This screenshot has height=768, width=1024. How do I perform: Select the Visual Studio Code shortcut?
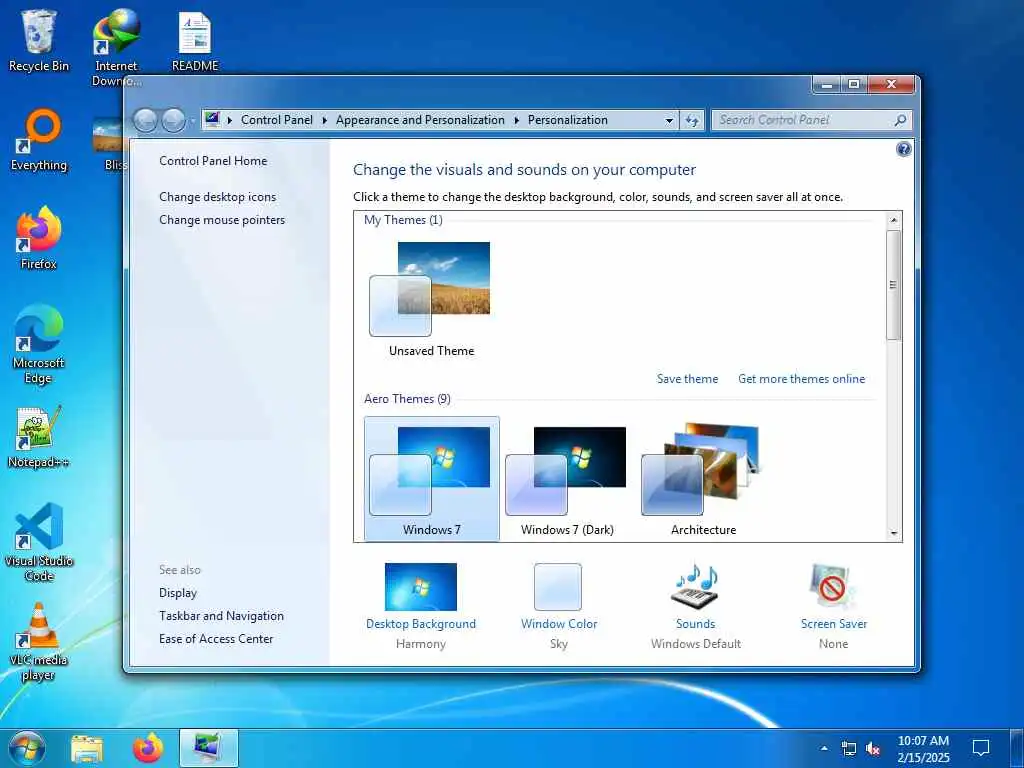[x=39, y=543]
